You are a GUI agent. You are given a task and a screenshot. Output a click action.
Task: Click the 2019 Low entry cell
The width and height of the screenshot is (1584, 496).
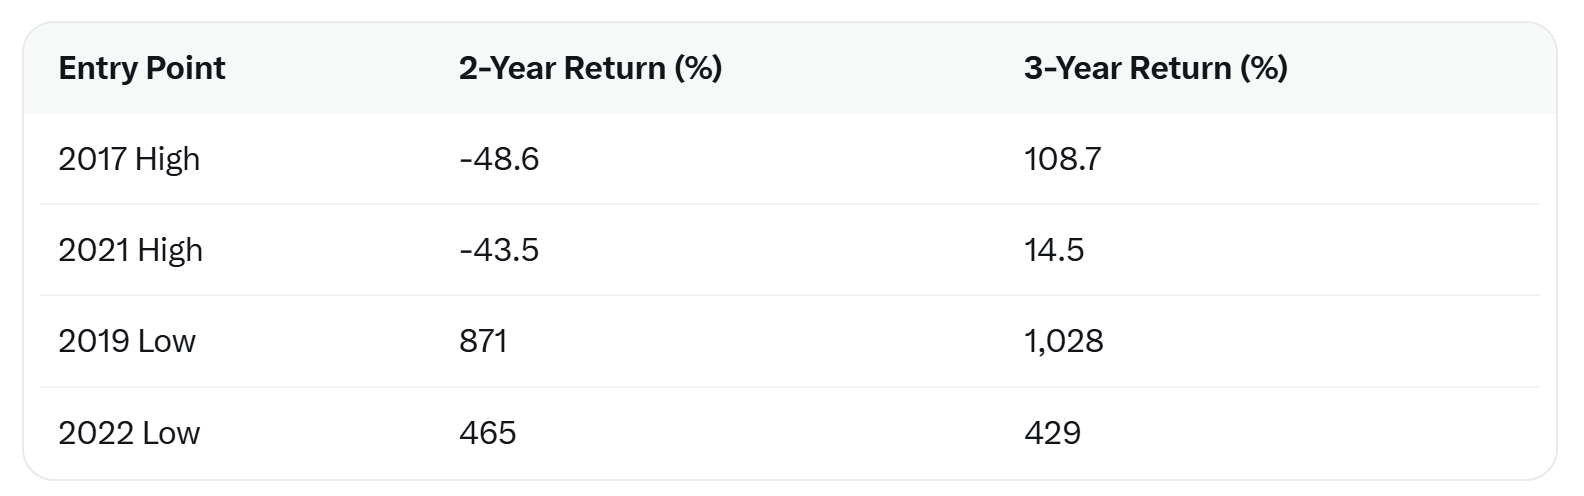tap(127, 341)
